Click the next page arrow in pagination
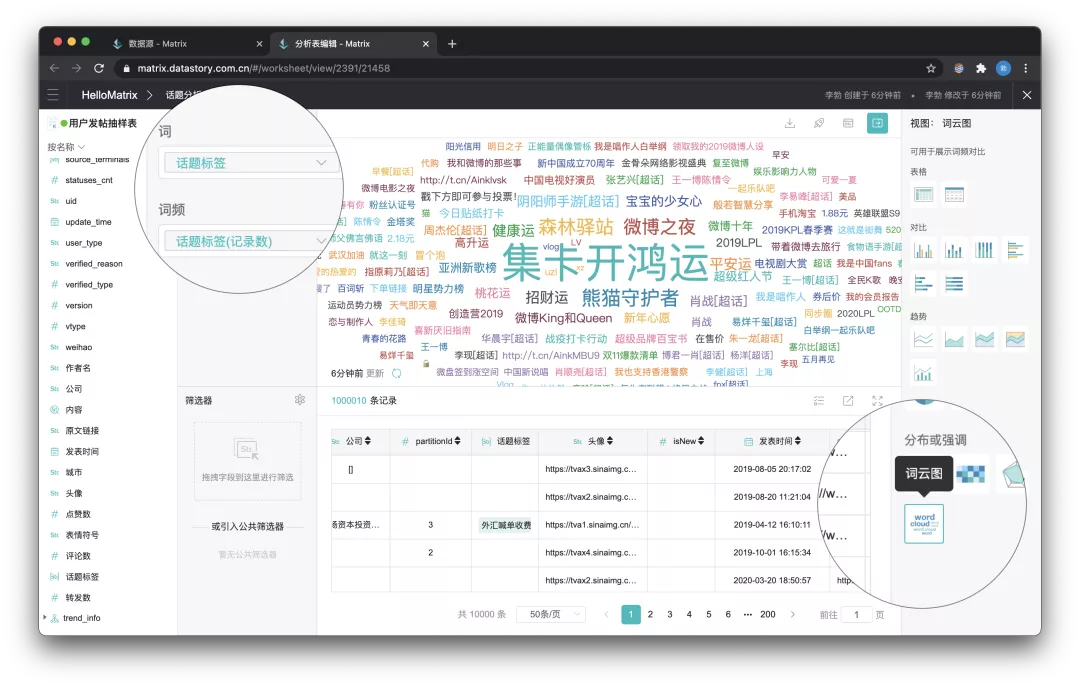 793,614
